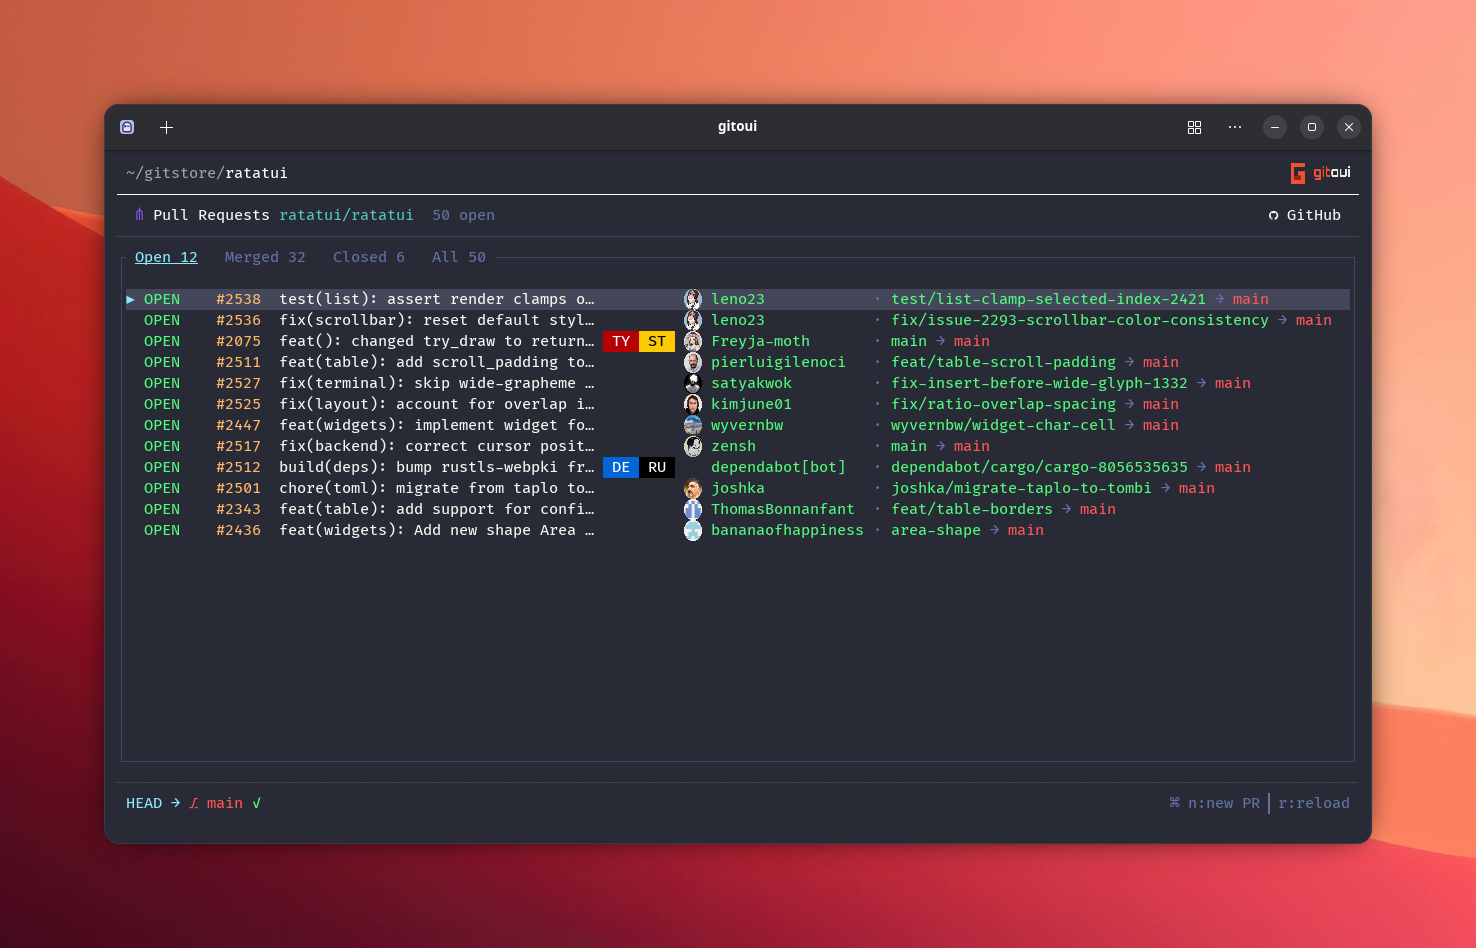
Task: Select PR #2525 fix(layout) title
Action: [x=437, y=404]
